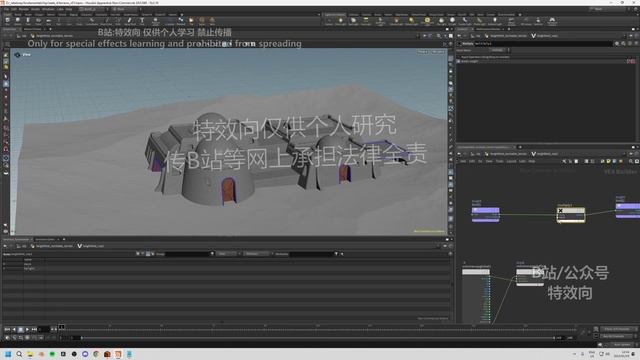The width and height of the screenshot is (640, 360).
Task: Add a Volume Light from the shelf
Action: pos(396,21)
